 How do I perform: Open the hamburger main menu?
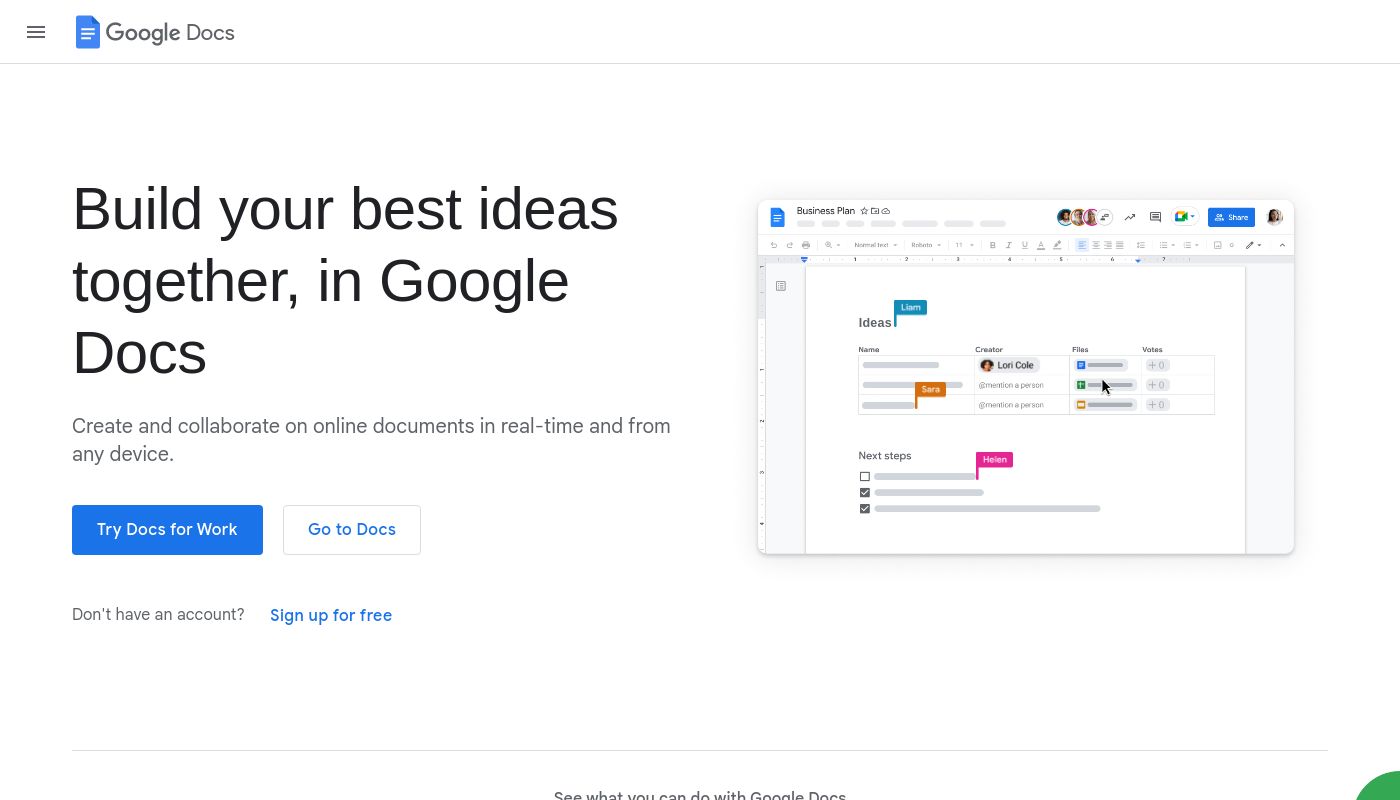(x=36, y=32)
